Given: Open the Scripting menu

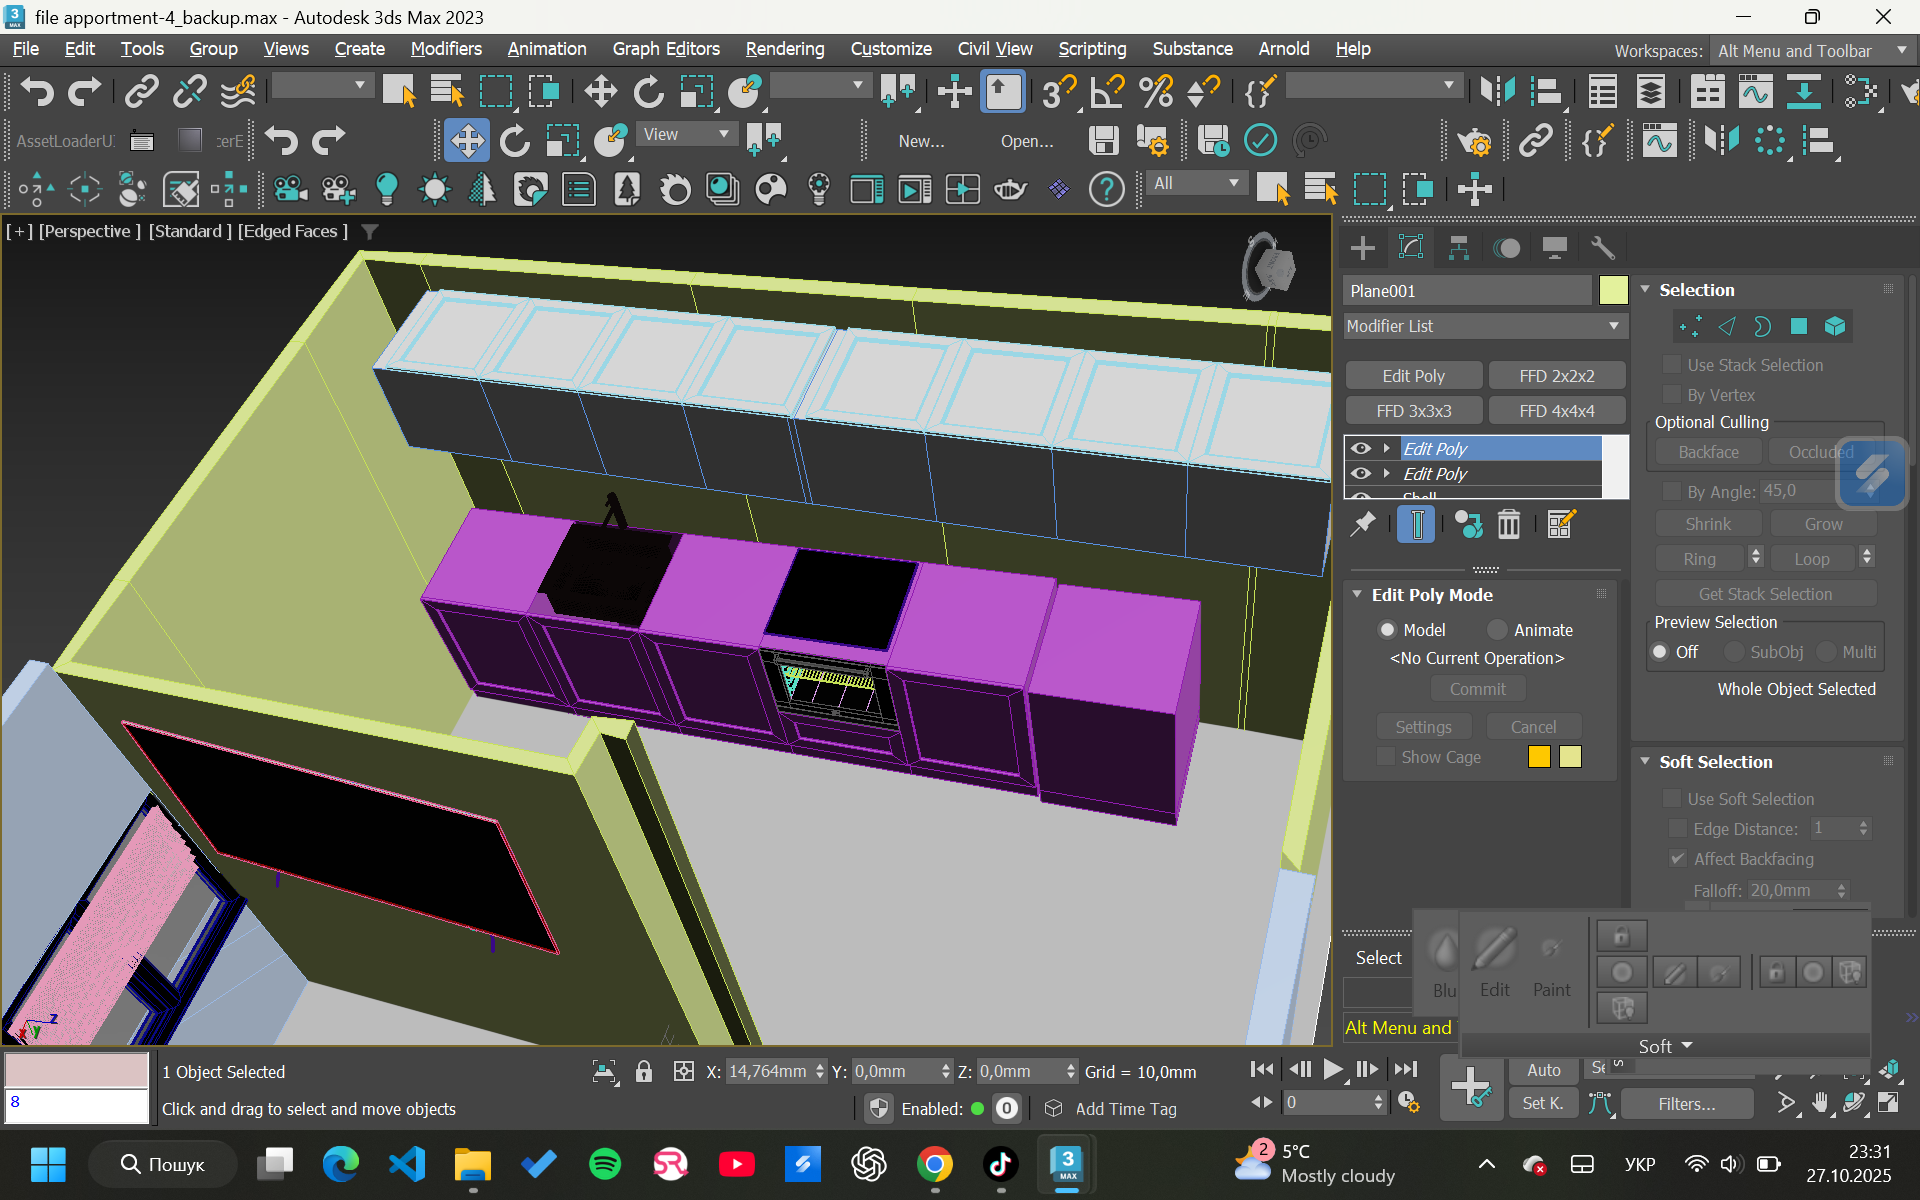Looking at the screenshot, I should (x=1092, y=49).
